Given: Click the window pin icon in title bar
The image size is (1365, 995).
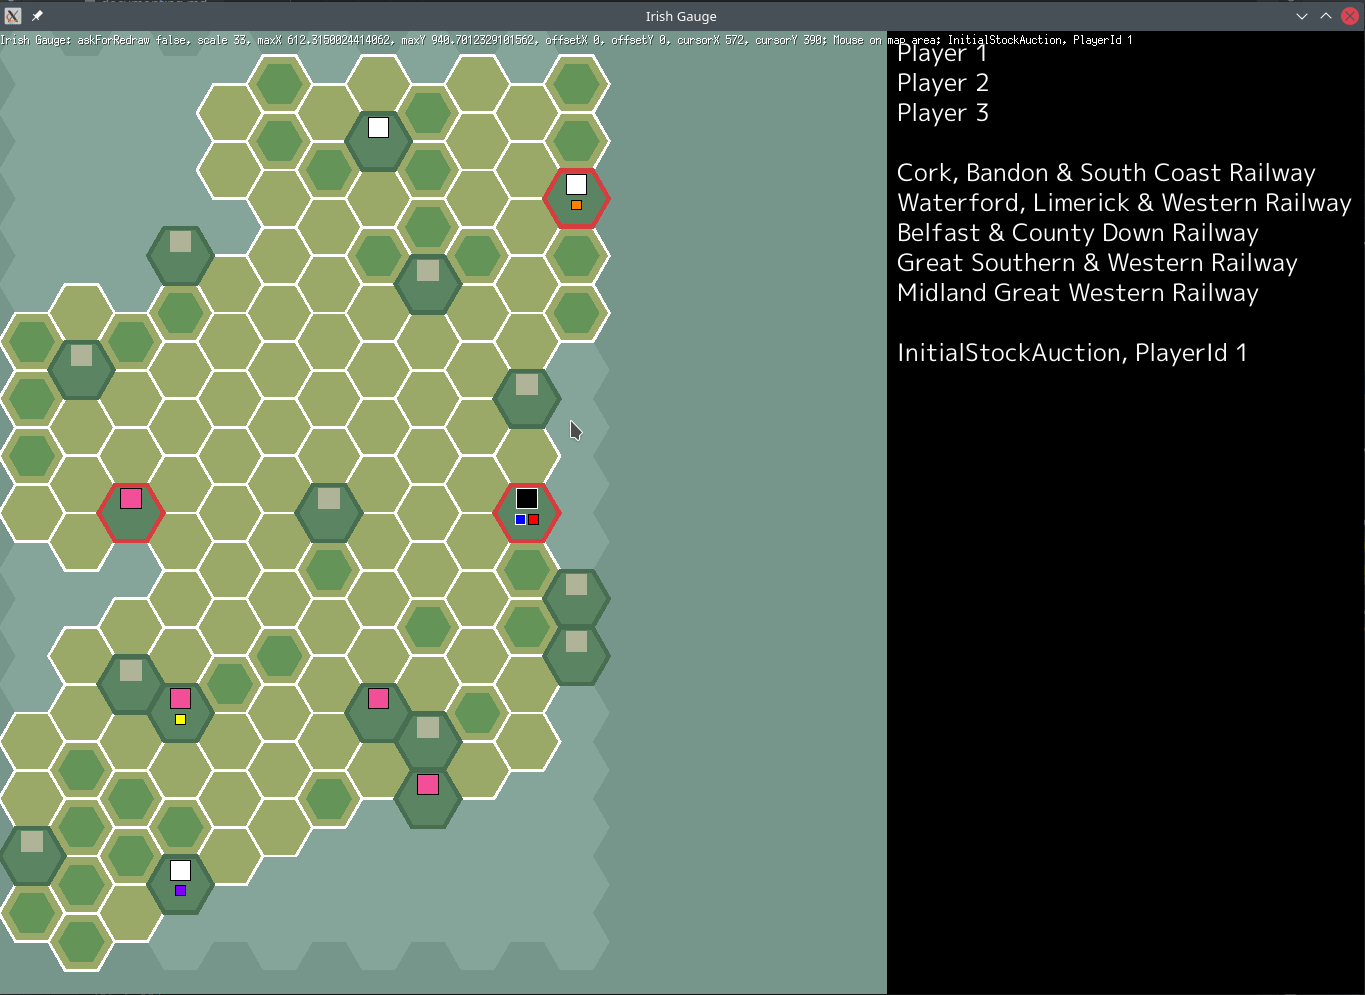Looking at the screenshot, I should 37,16.
